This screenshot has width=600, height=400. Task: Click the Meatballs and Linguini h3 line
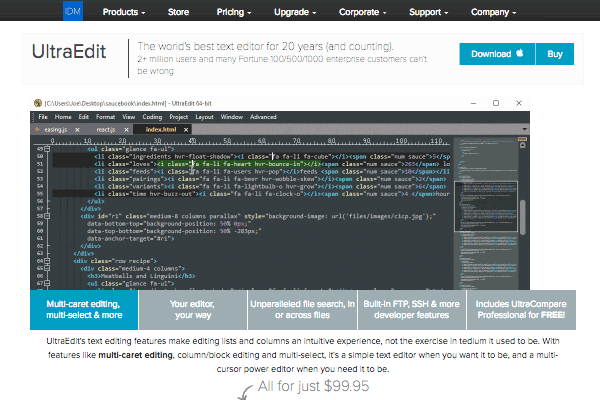pos(141,276)
